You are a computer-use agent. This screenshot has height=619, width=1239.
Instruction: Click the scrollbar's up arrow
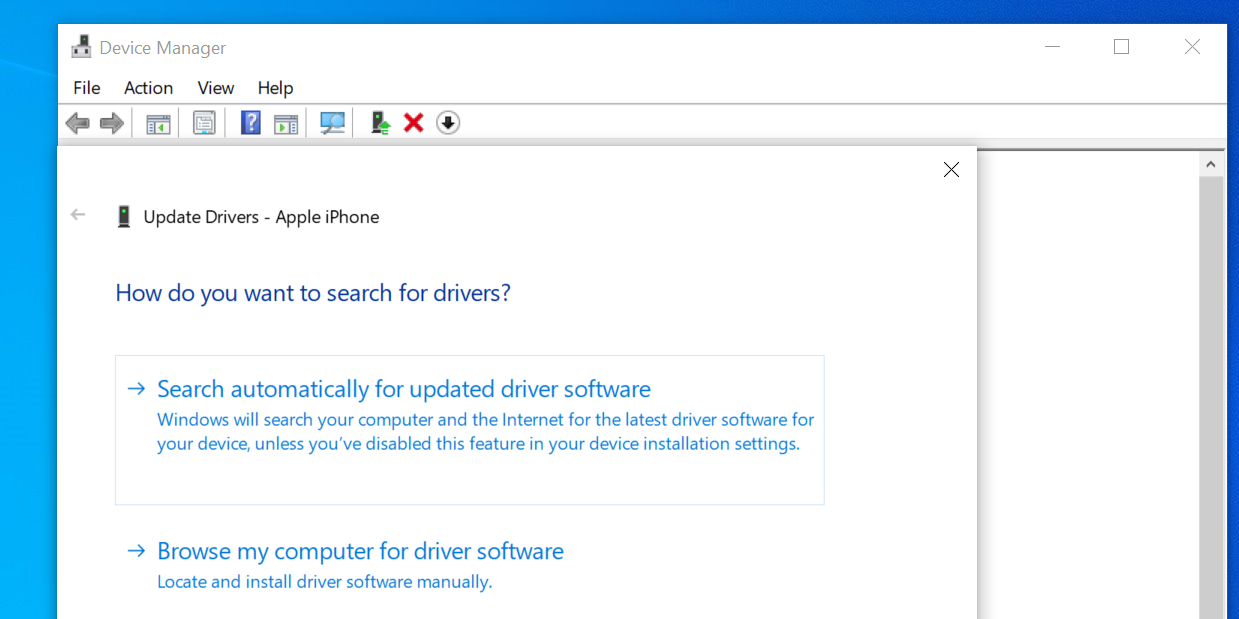click(1209, 162)
